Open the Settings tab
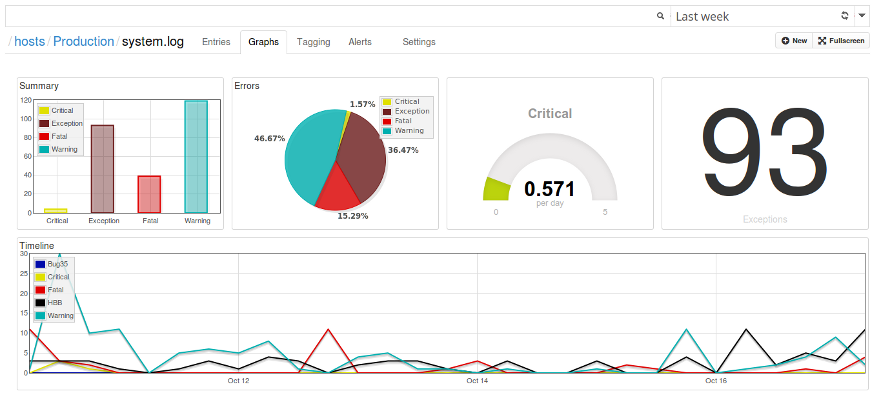Viewport: 881px width, 400px height. (418, 42)
